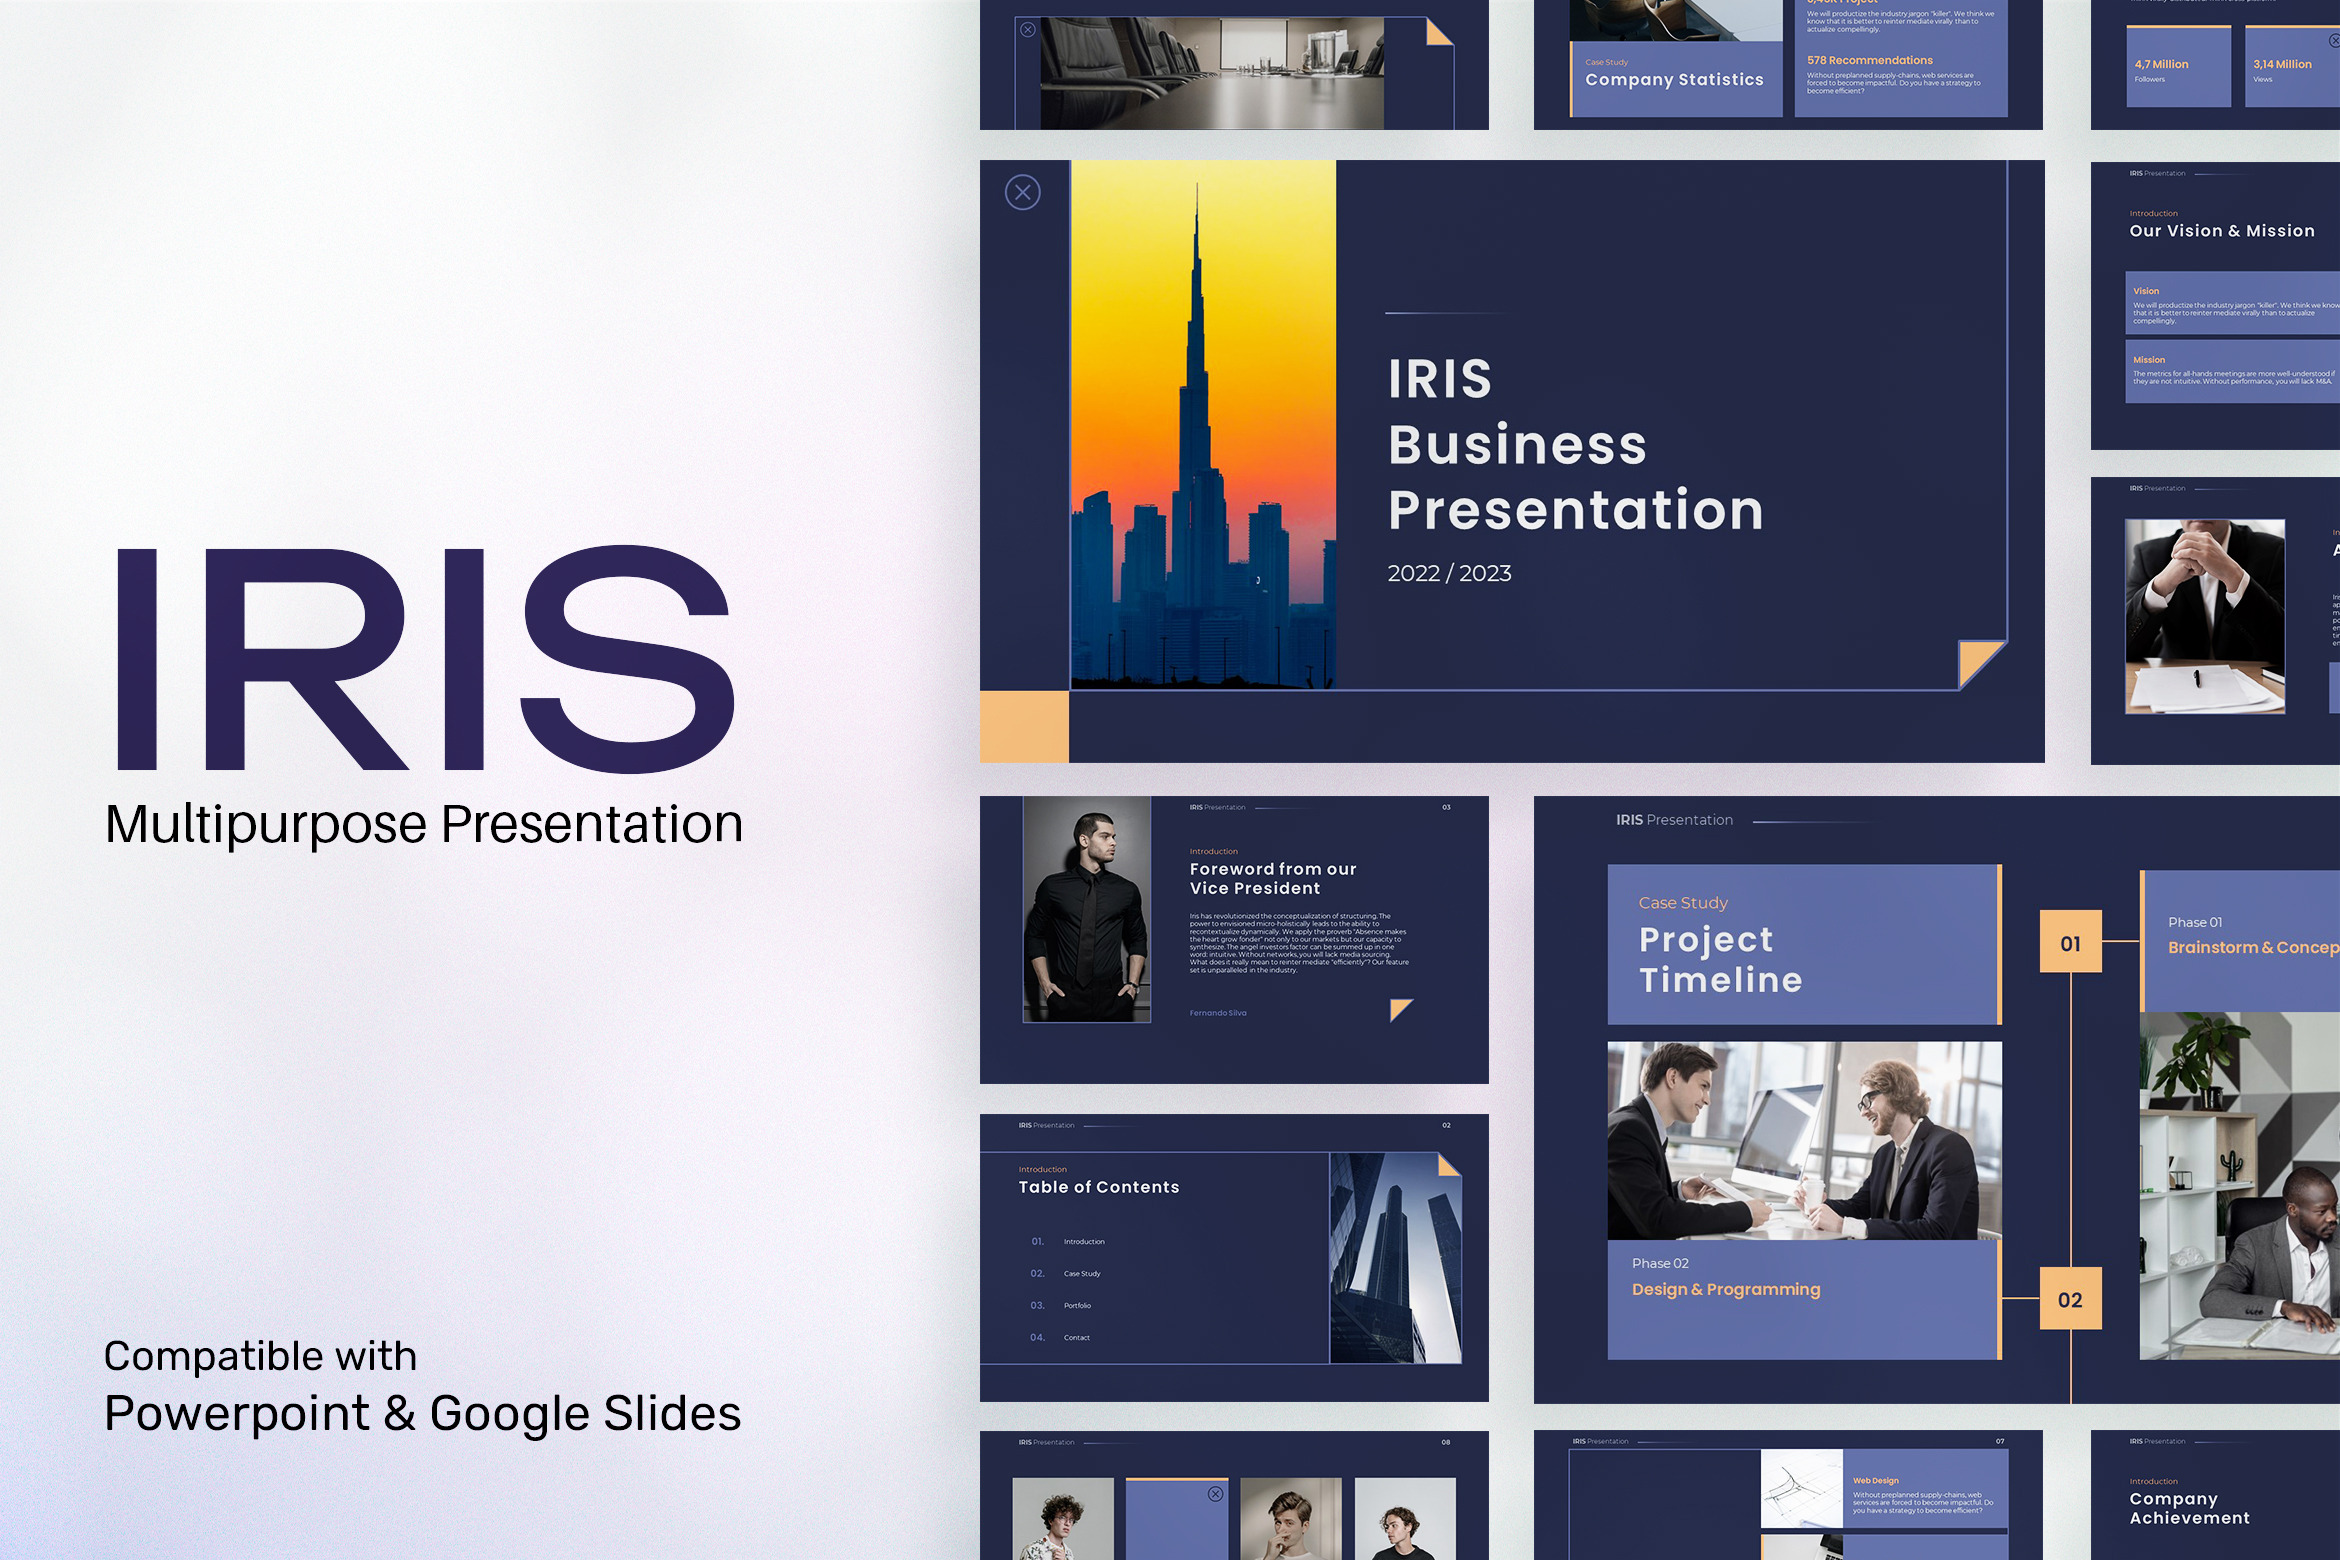Click the circled X on conference room slide
This screenshot has width=2340, height=1560.
click(1027, 30)
